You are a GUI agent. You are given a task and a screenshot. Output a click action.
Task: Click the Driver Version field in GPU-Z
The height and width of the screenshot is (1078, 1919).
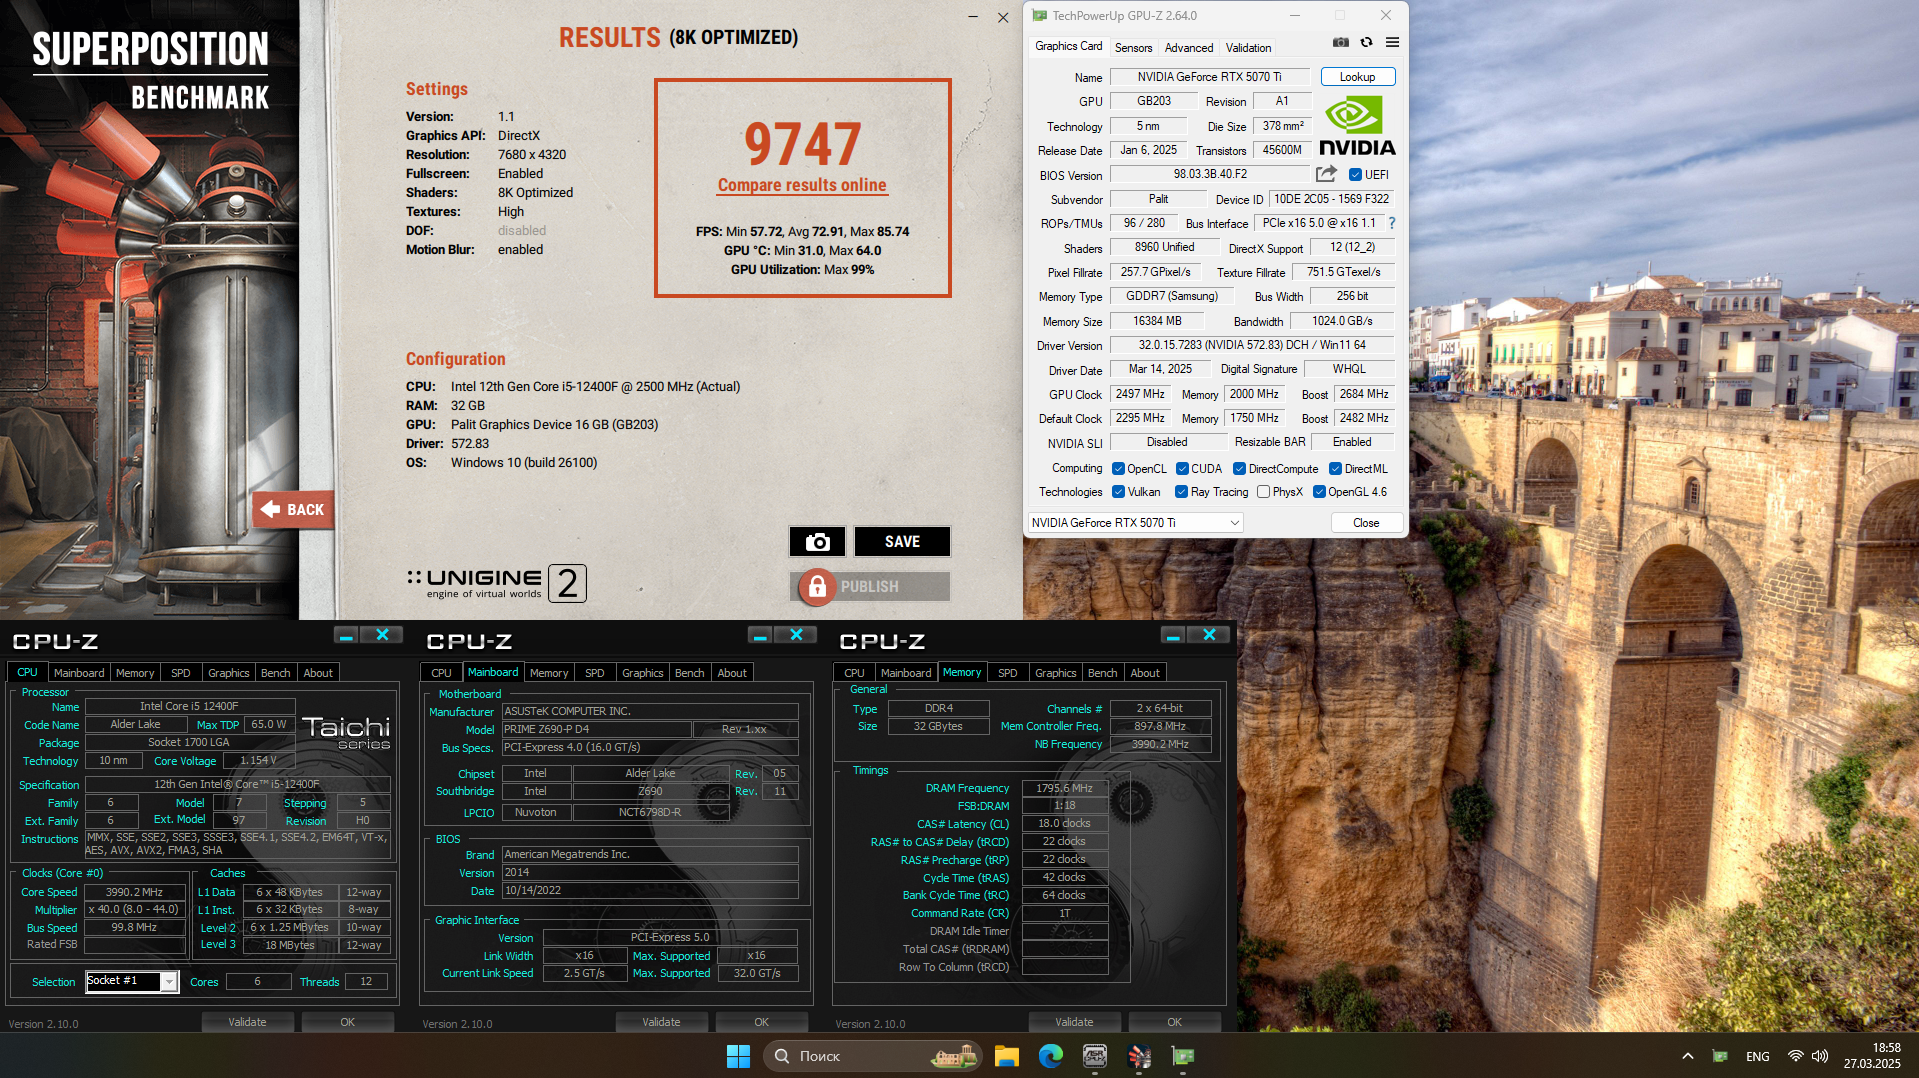(1252, 345)
